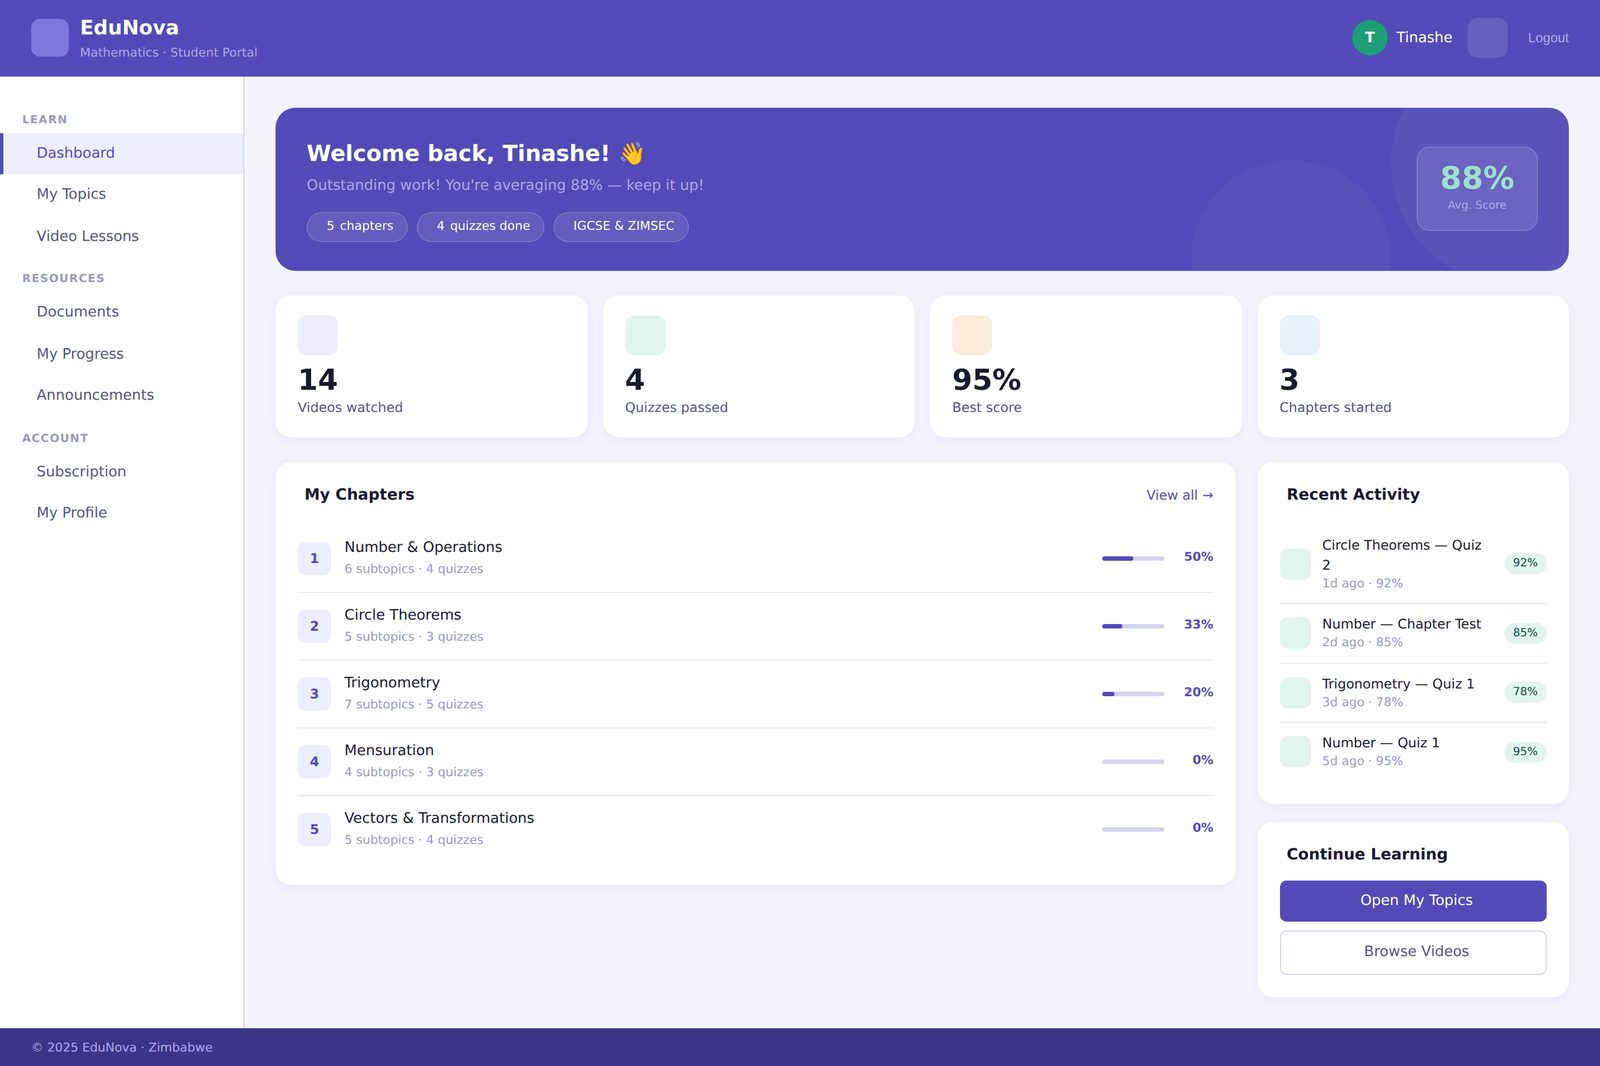This screenshot has height=1066, width=1600.
Task: Click 'Number — Chapter Test' activity text
Action: click(1401, 624)
